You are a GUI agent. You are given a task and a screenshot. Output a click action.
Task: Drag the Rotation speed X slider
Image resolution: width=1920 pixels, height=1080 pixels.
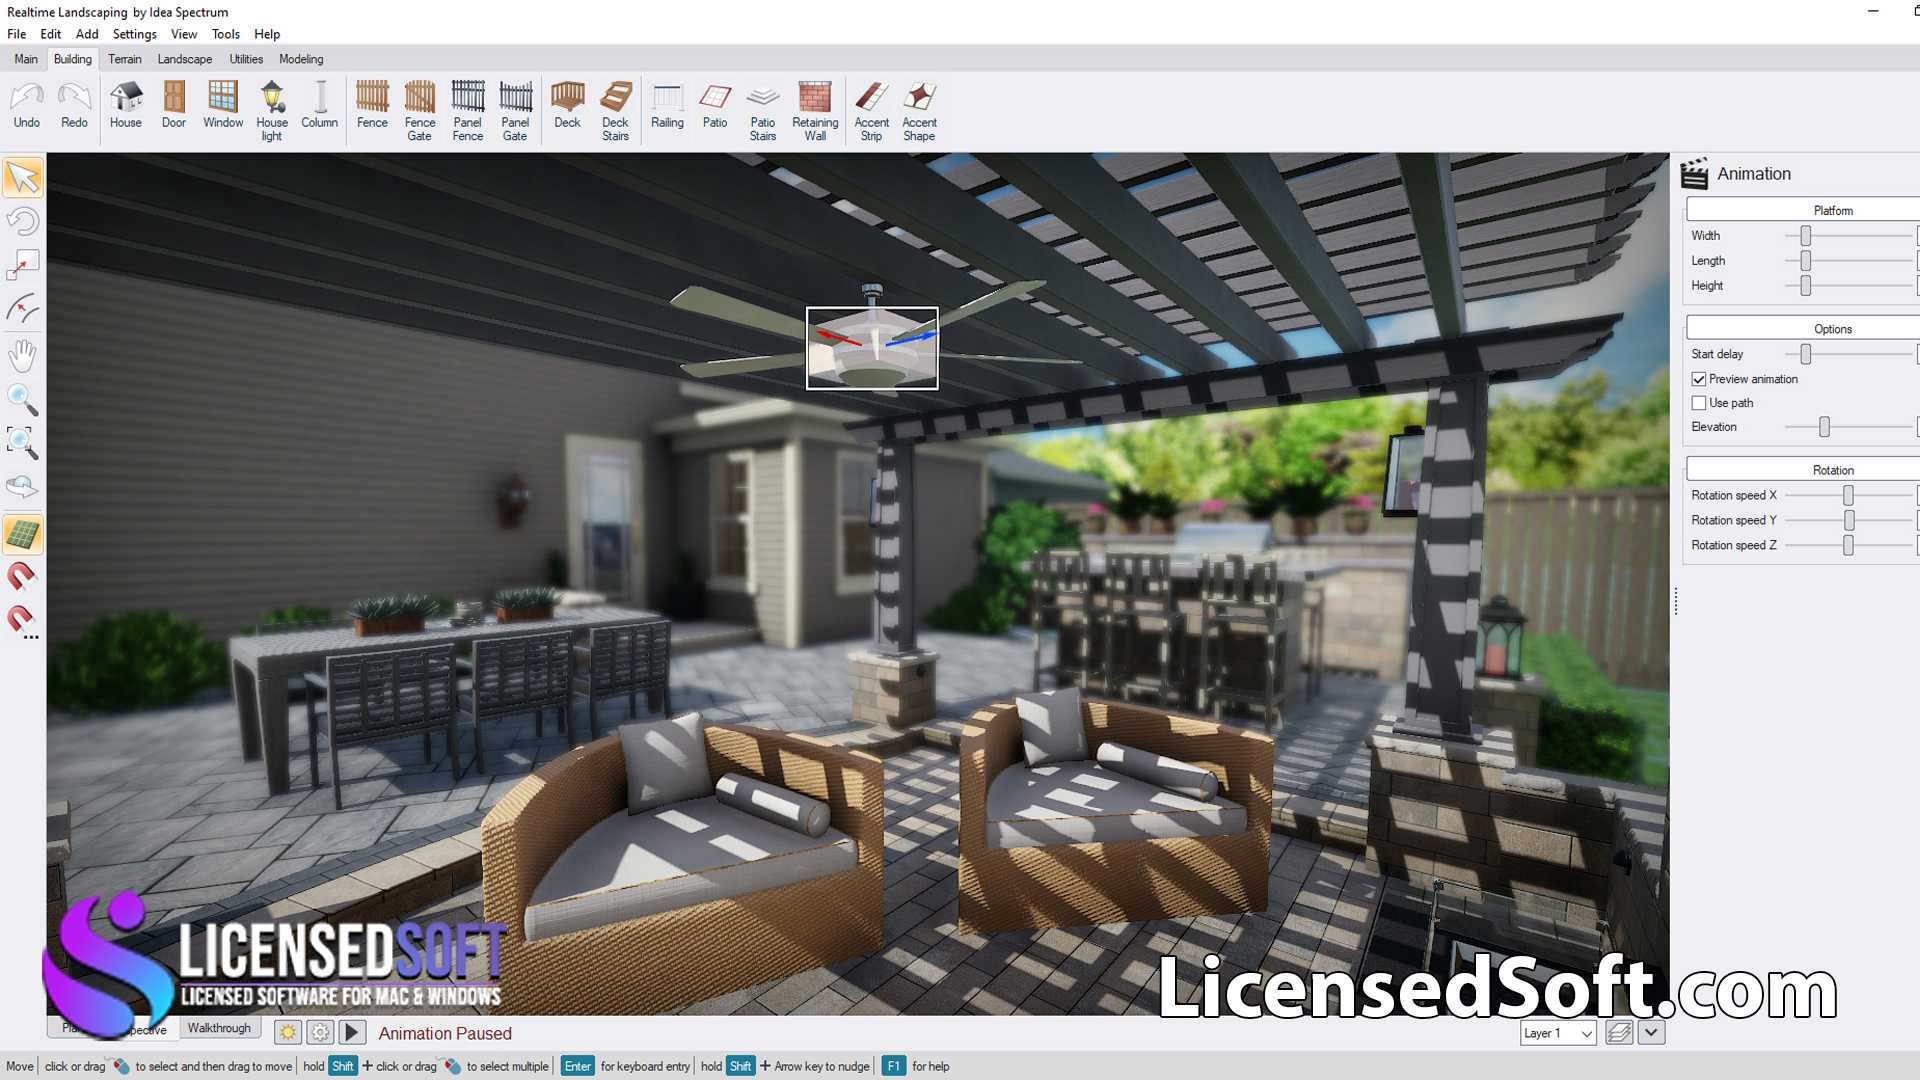coord(1847,495)
